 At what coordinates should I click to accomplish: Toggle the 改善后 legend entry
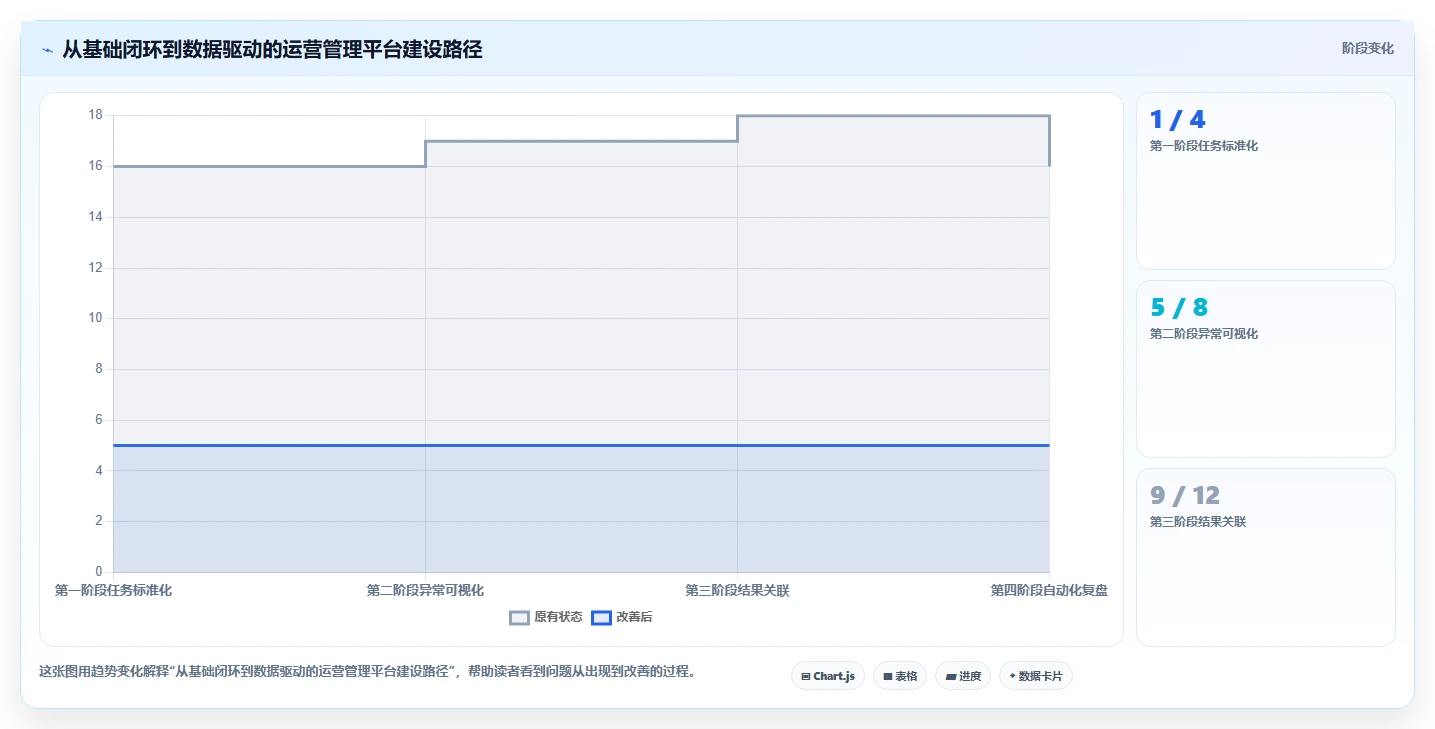point(622,618)
